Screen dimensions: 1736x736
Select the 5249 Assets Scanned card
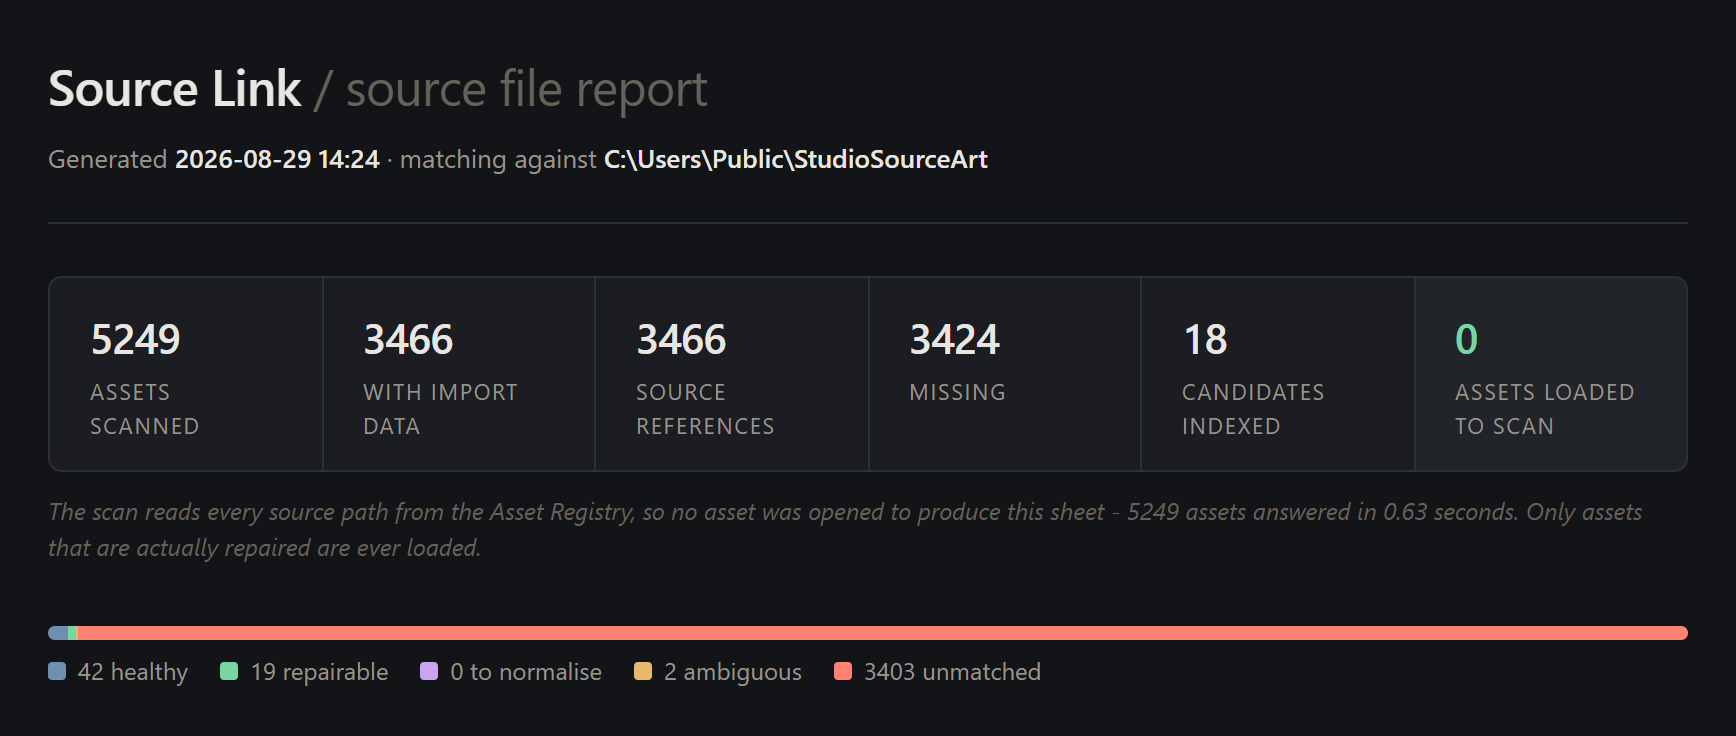186,374
